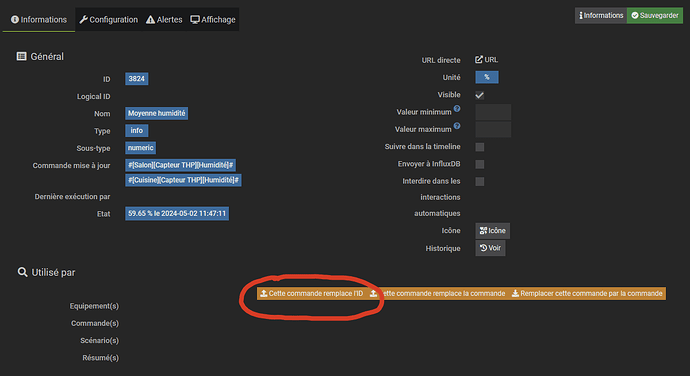Click the Utilisé par search icon
690x376 pixels.
22,272
